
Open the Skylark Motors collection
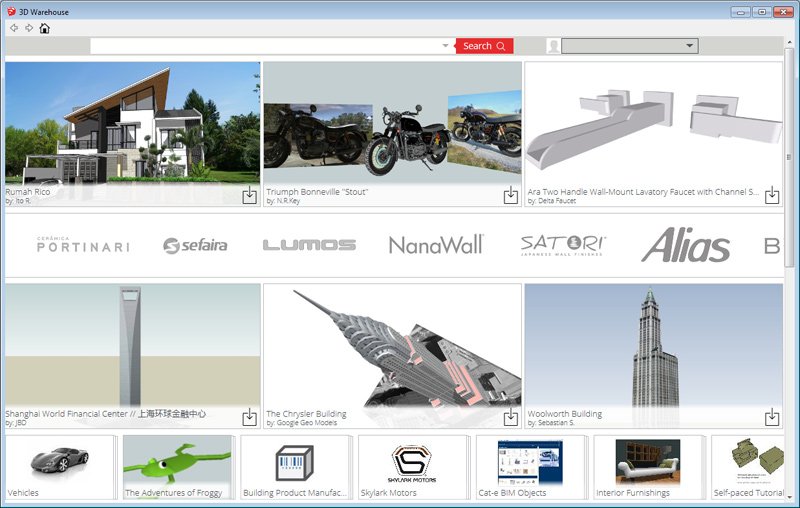(413, 467)
